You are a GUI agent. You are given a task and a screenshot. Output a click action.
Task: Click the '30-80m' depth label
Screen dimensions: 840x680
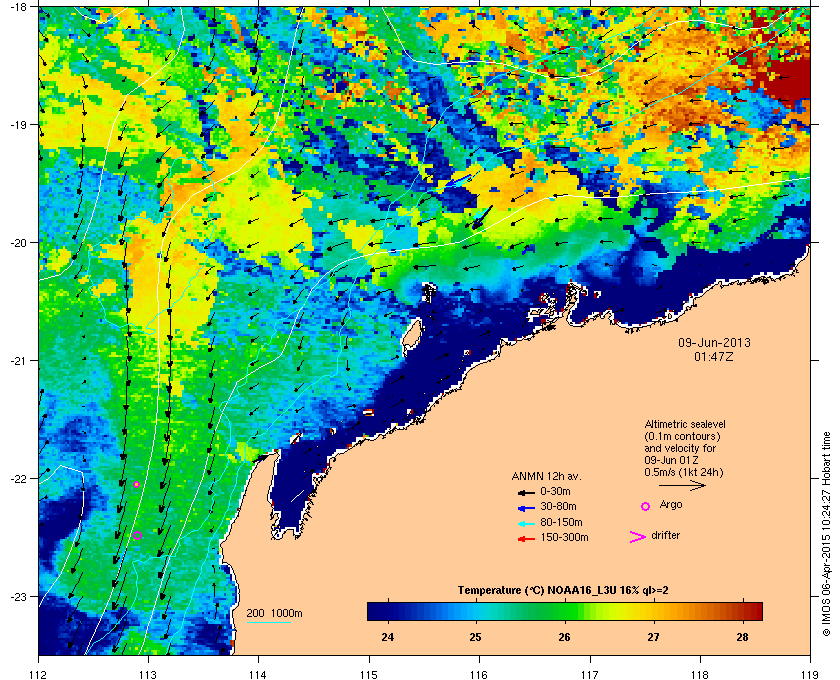pyautogui.click(x=558, y=506)
